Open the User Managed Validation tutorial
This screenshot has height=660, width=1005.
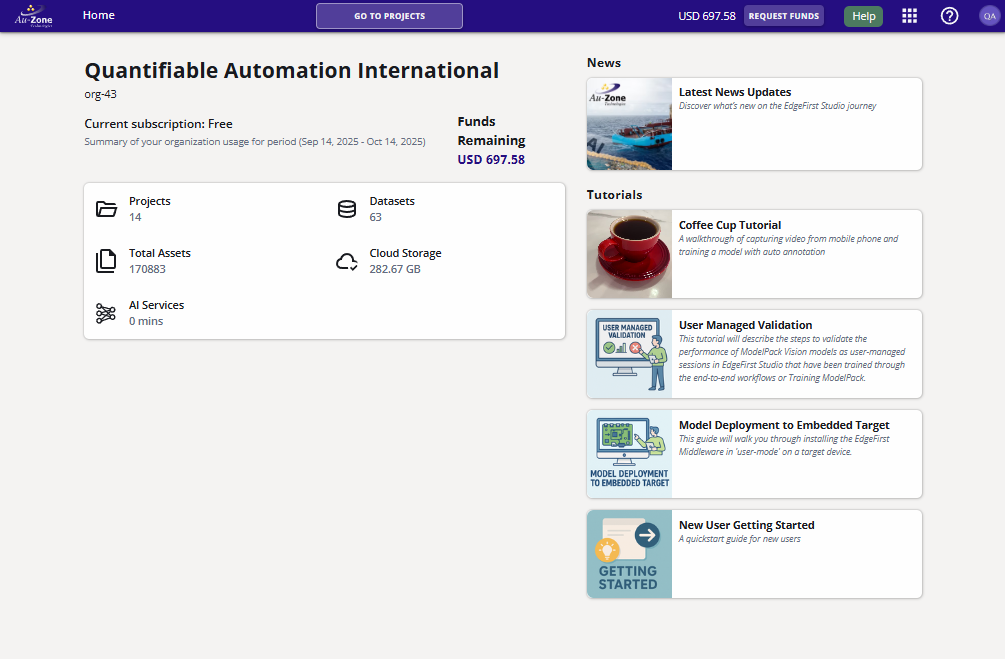click(754, 354)
